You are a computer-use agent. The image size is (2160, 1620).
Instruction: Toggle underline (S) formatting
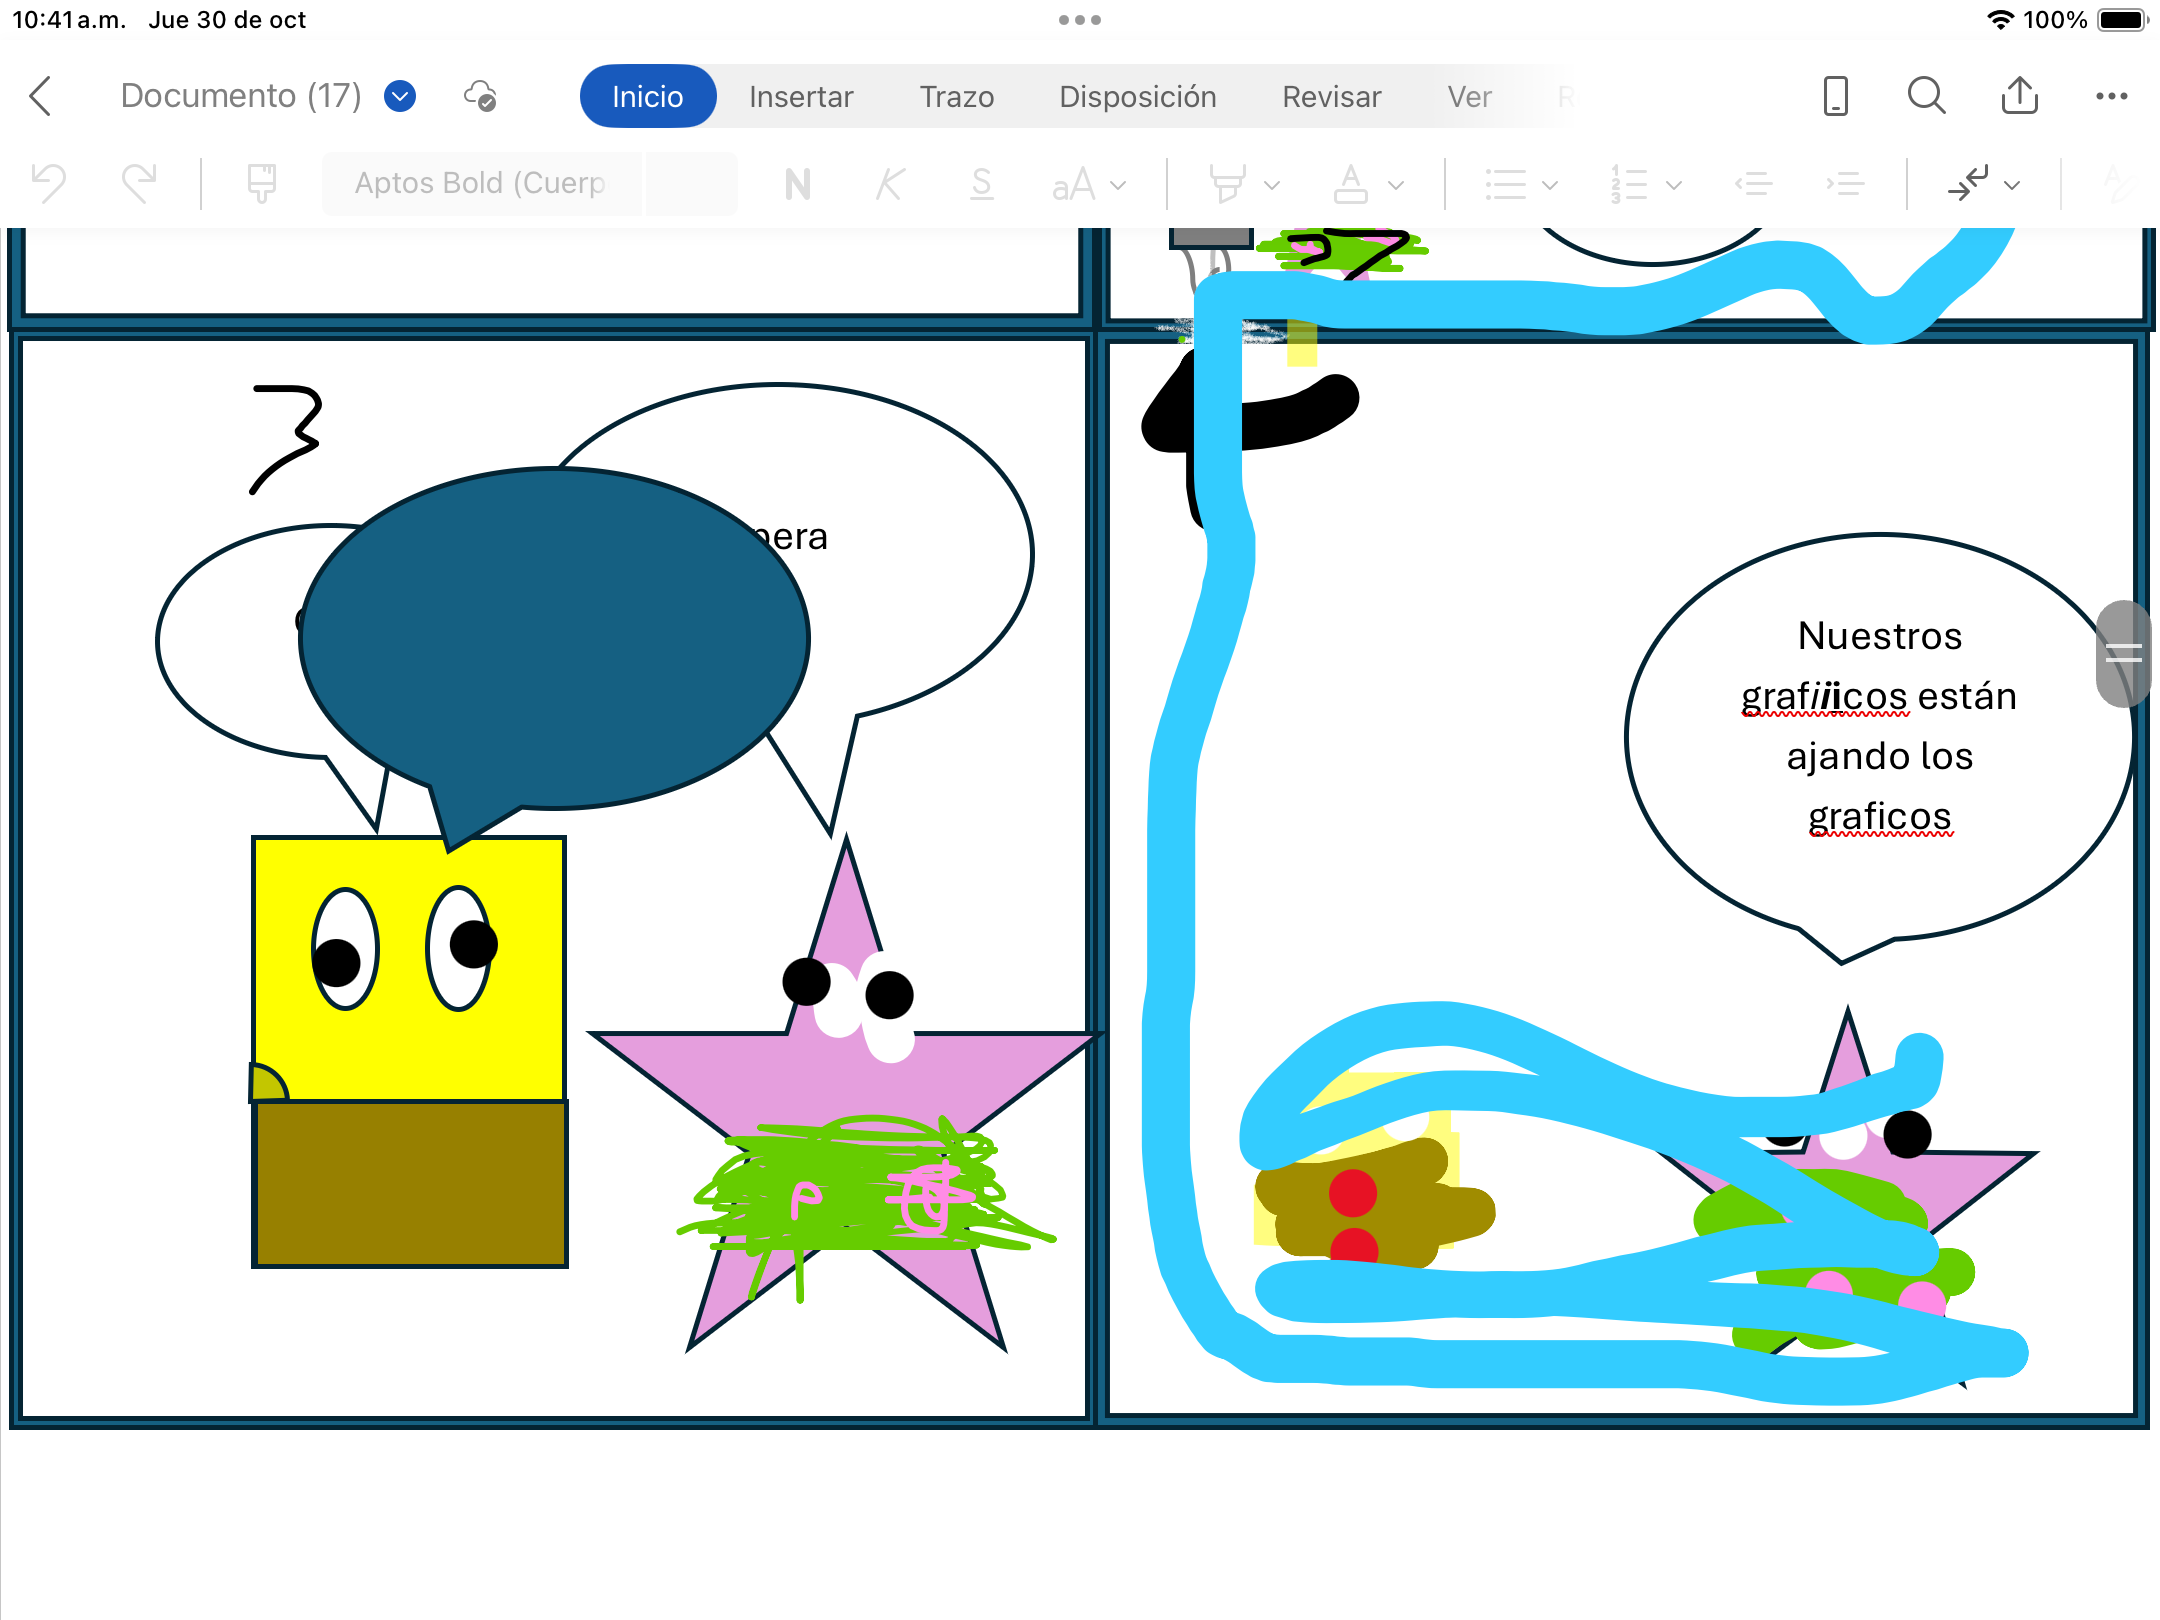pos(981,184)
